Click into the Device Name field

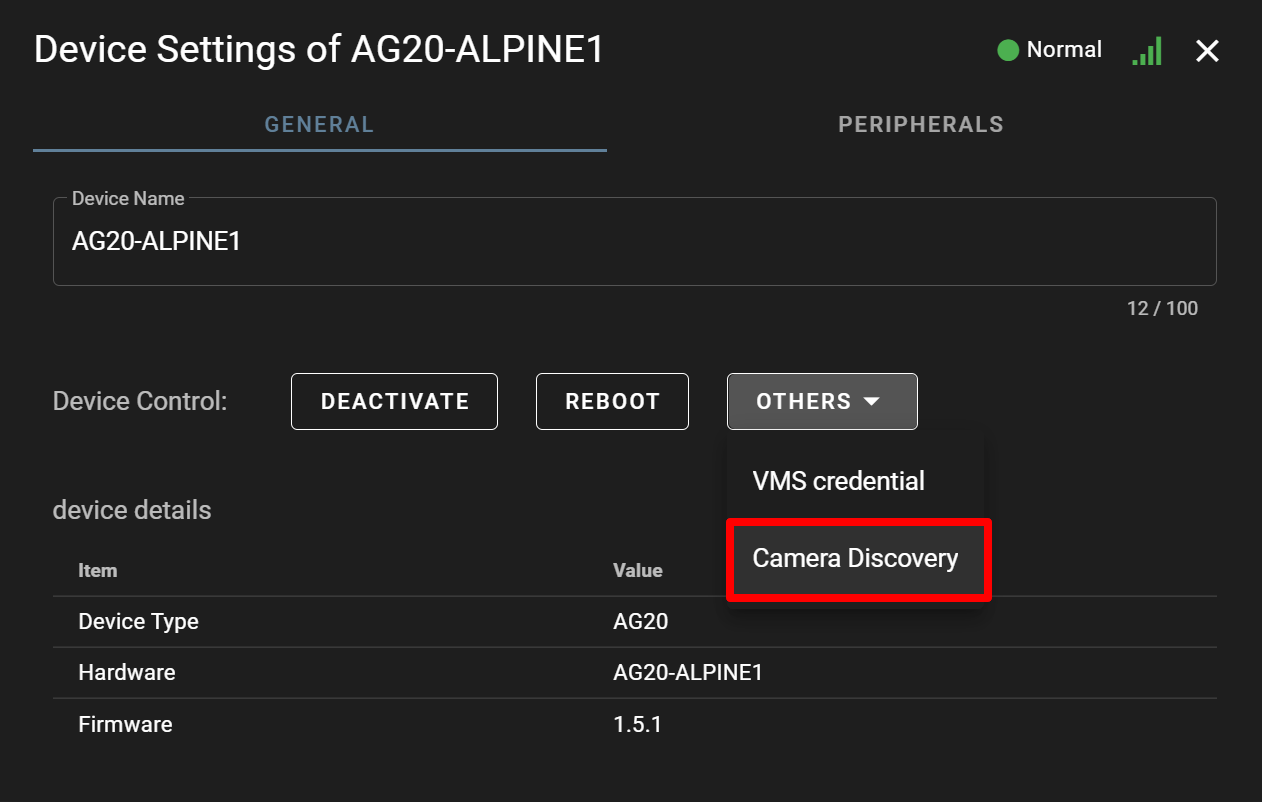click(634, 242)
